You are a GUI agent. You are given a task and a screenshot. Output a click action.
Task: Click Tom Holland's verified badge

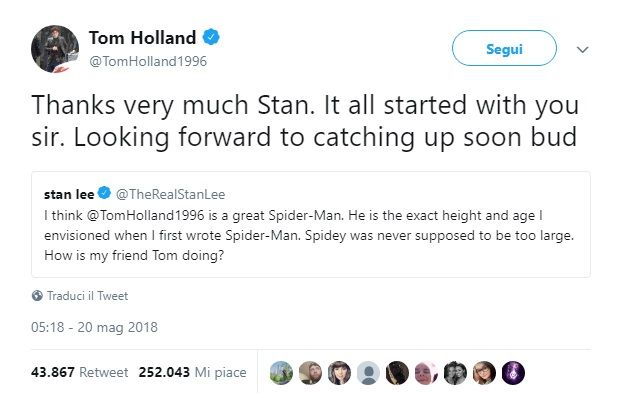(211, 37)
